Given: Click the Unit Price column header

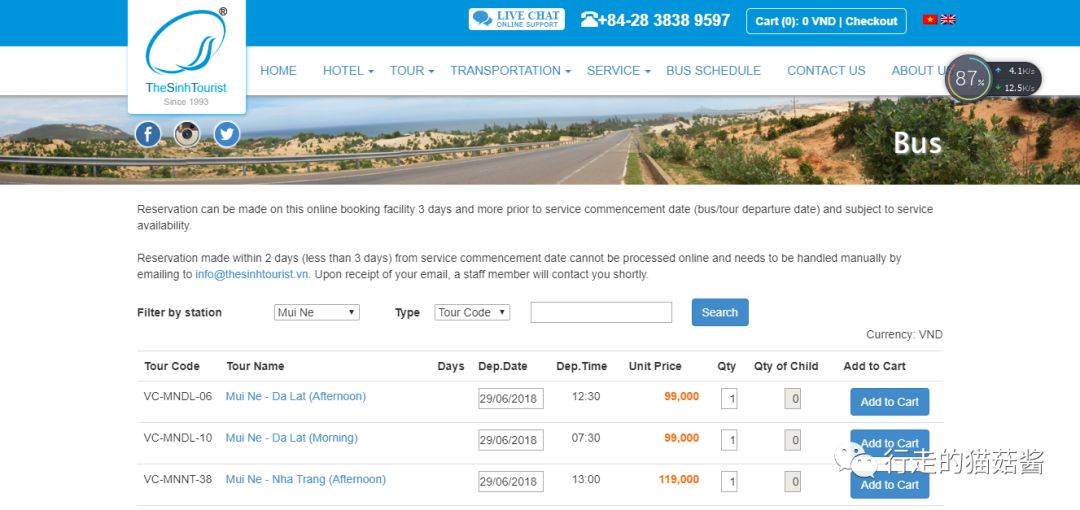Looking at the screenshot, I should click(x=655, y=366).
